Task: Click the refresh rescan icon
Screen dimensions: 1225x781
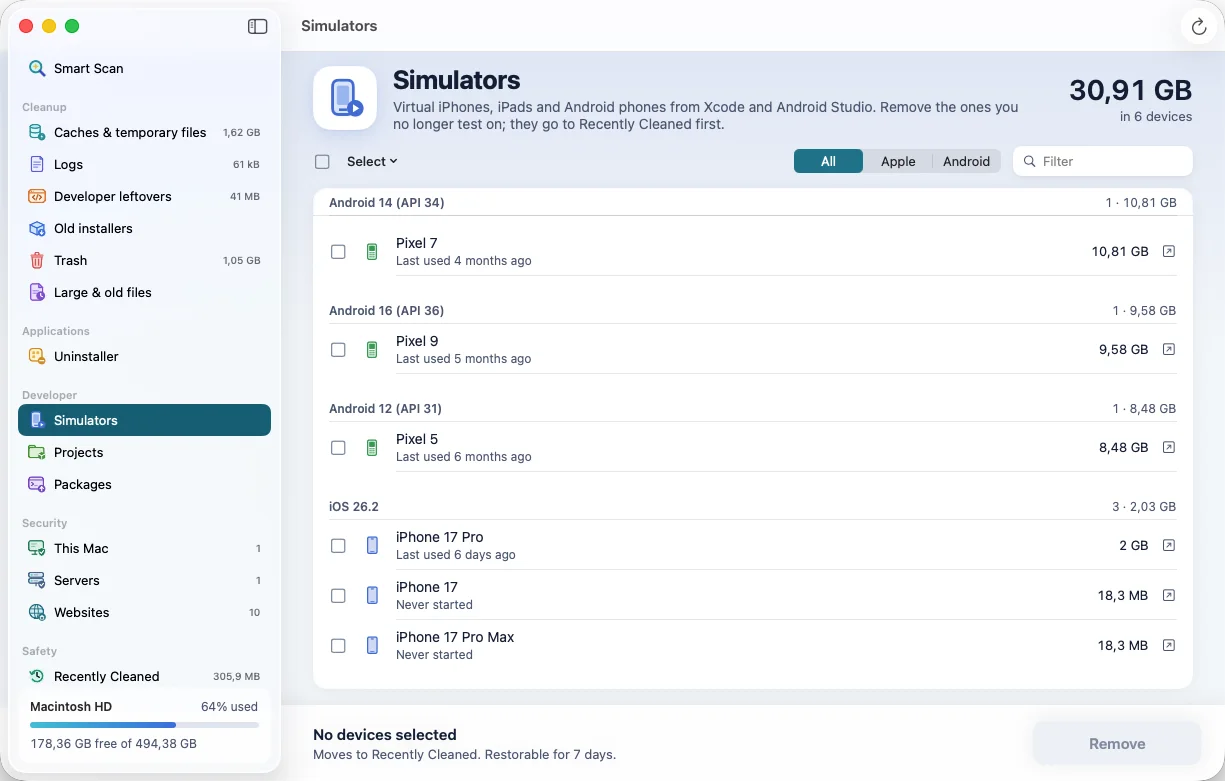Action: [1199, 27]
